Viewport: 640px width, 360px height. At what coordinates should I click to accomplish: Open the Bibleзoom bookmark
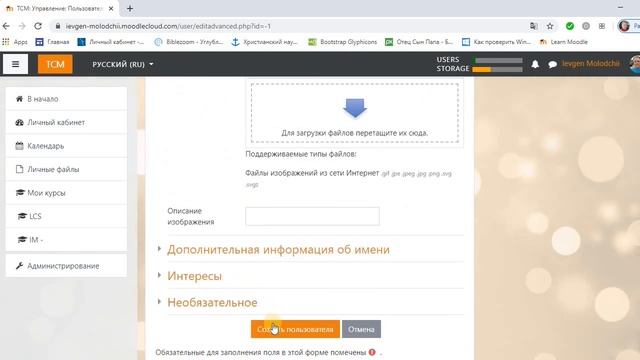(189, 42)
